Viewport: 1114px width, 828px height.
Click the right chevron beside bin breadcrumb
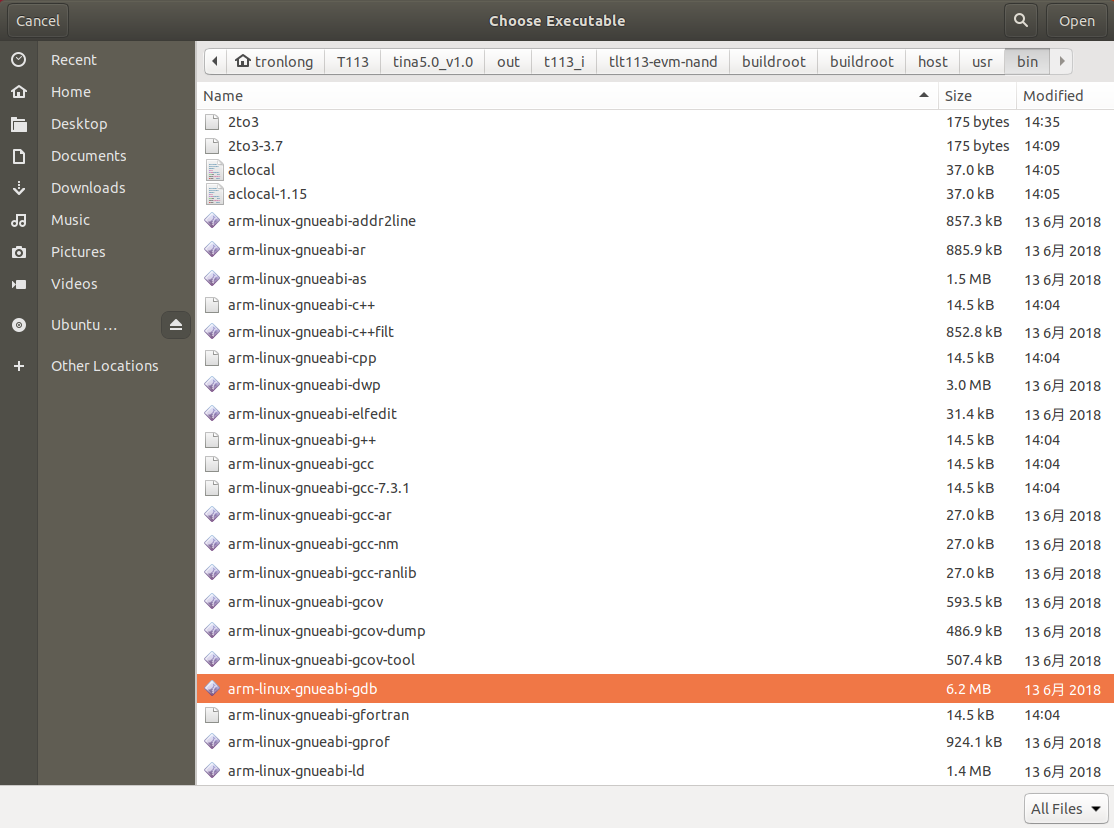click(1061, 61)
